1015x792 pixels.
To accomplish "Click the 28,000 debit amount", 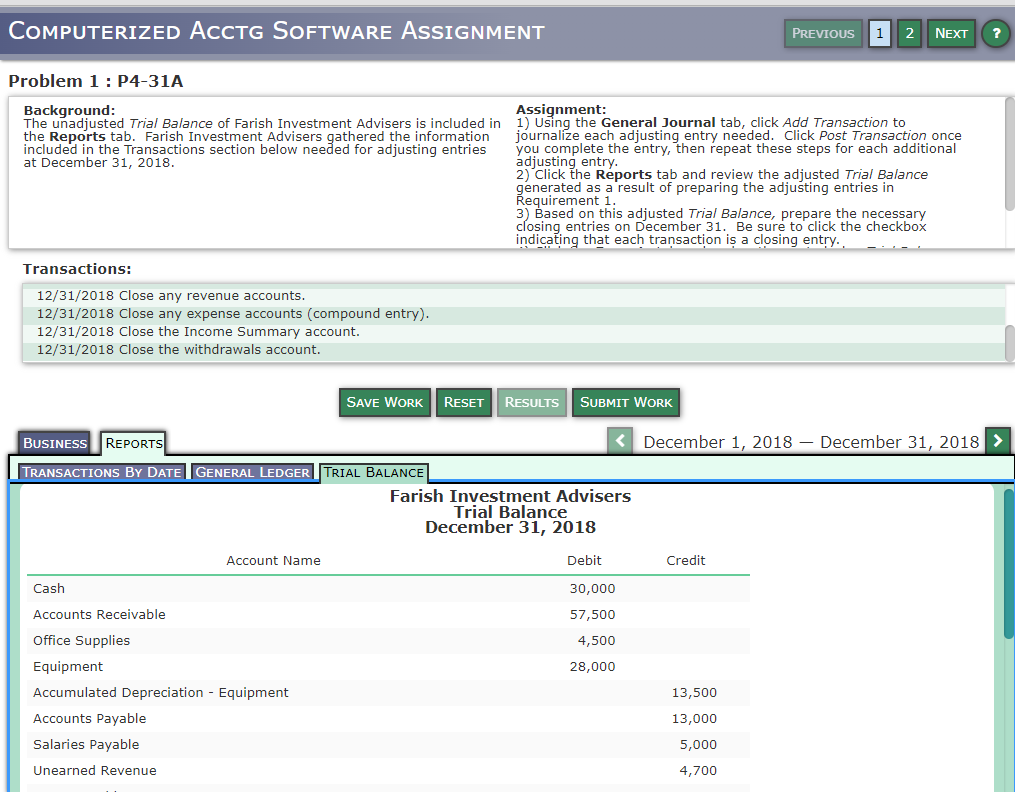I will pos(592,666).
